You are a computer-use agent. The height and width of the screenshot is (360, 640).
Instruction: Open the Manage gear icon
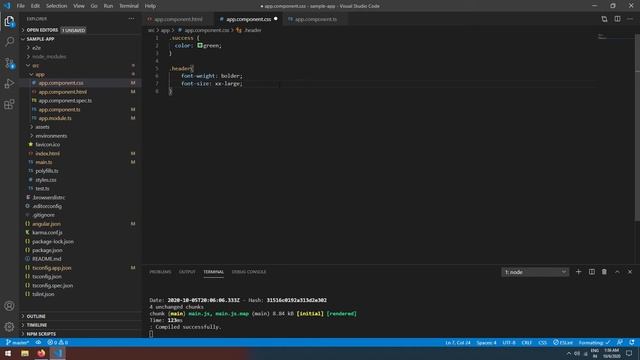coord(9,327)
